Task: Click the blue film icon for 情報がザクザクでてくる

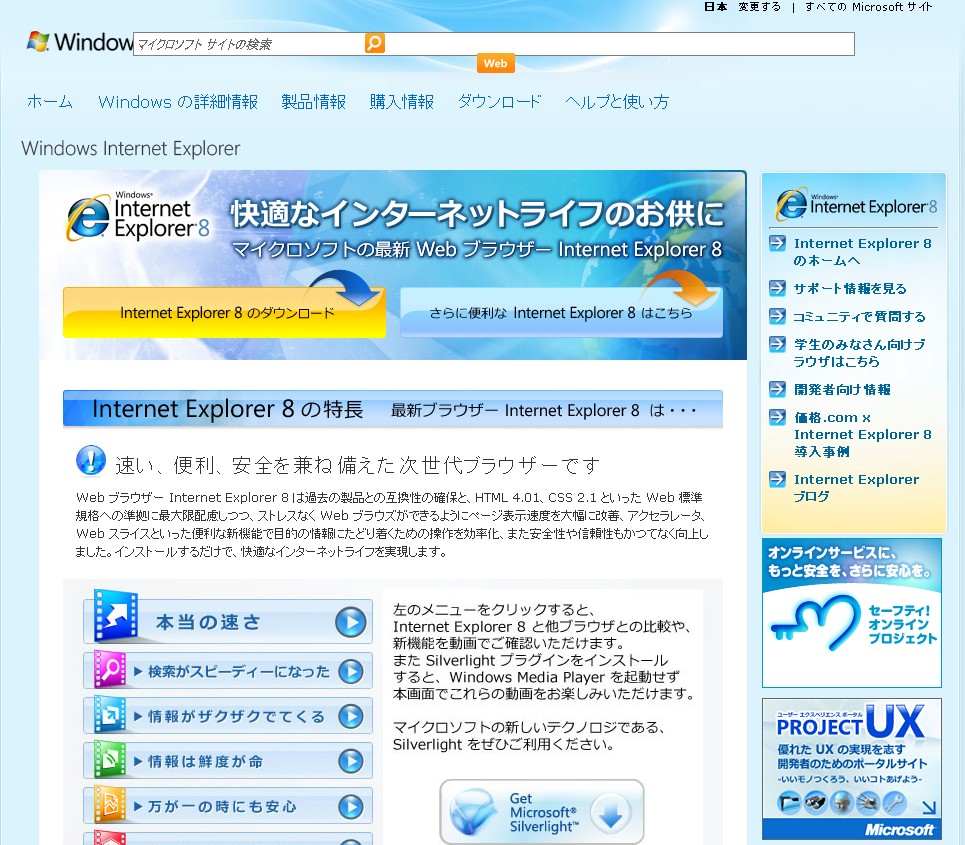Action: (x=110, y=714)
